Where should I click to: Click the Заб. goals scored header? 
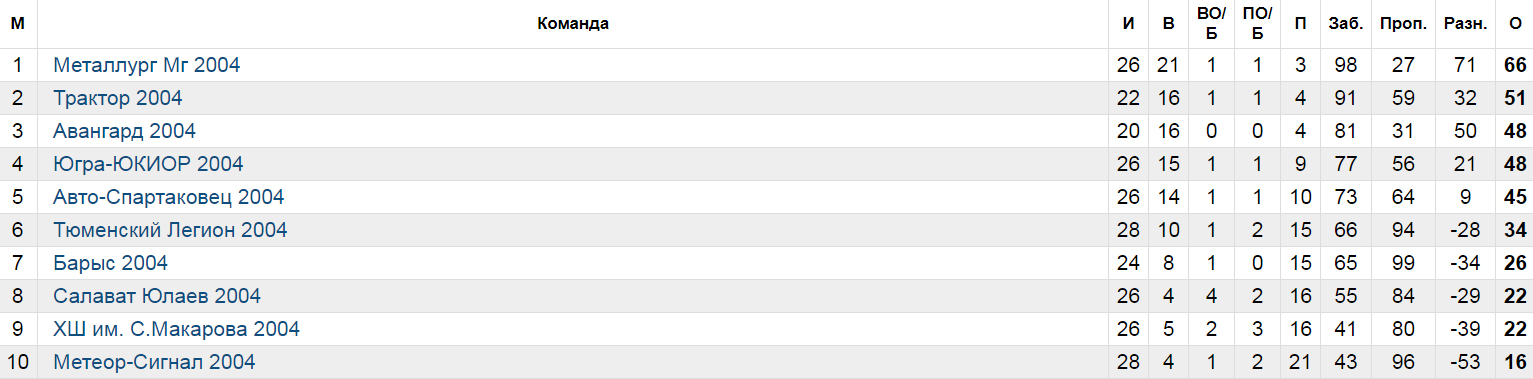point(1345,24)
